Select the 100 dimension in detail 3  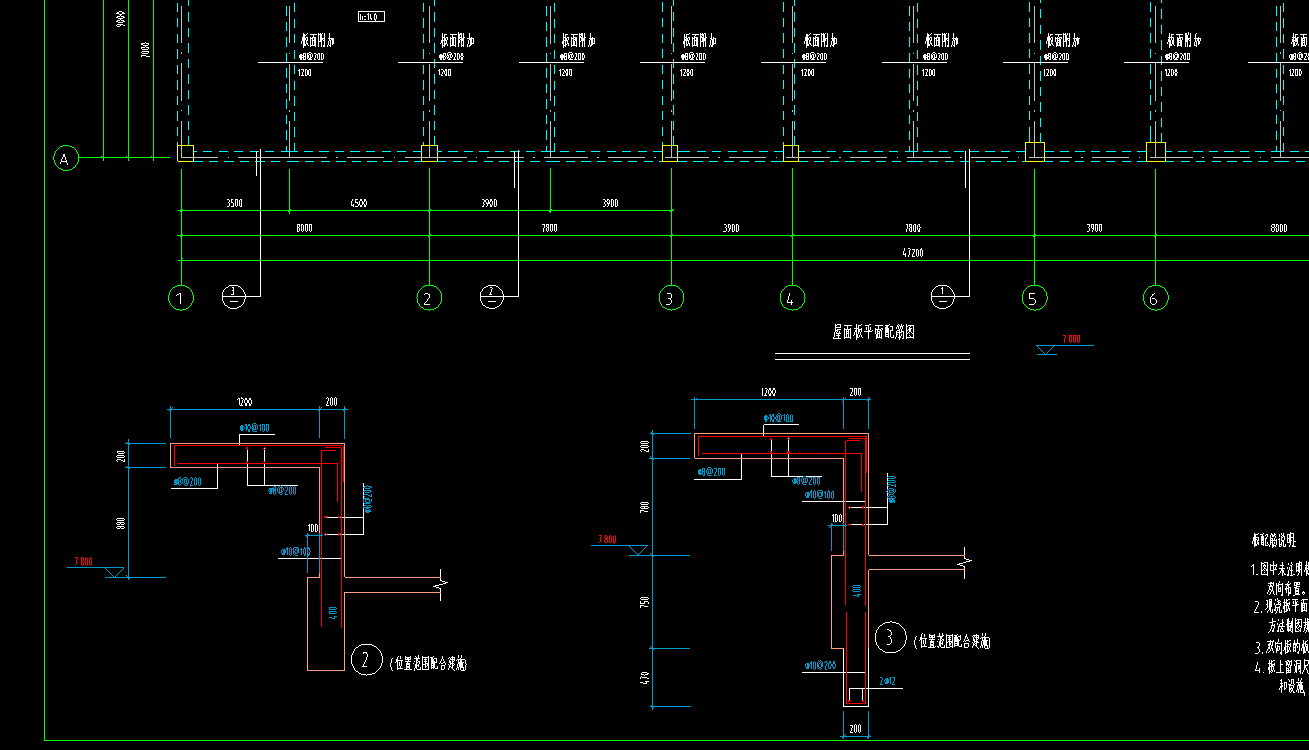837,519
